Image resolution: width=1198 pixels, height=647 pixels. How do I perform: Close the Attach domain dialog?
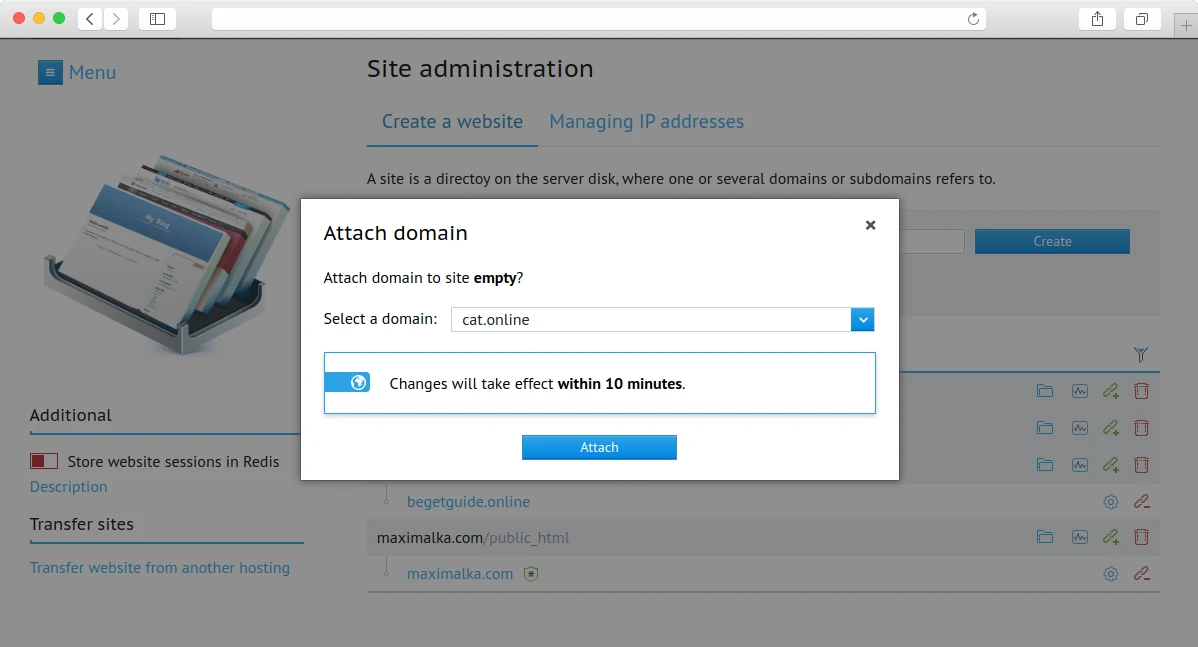(x=870, y=225)
